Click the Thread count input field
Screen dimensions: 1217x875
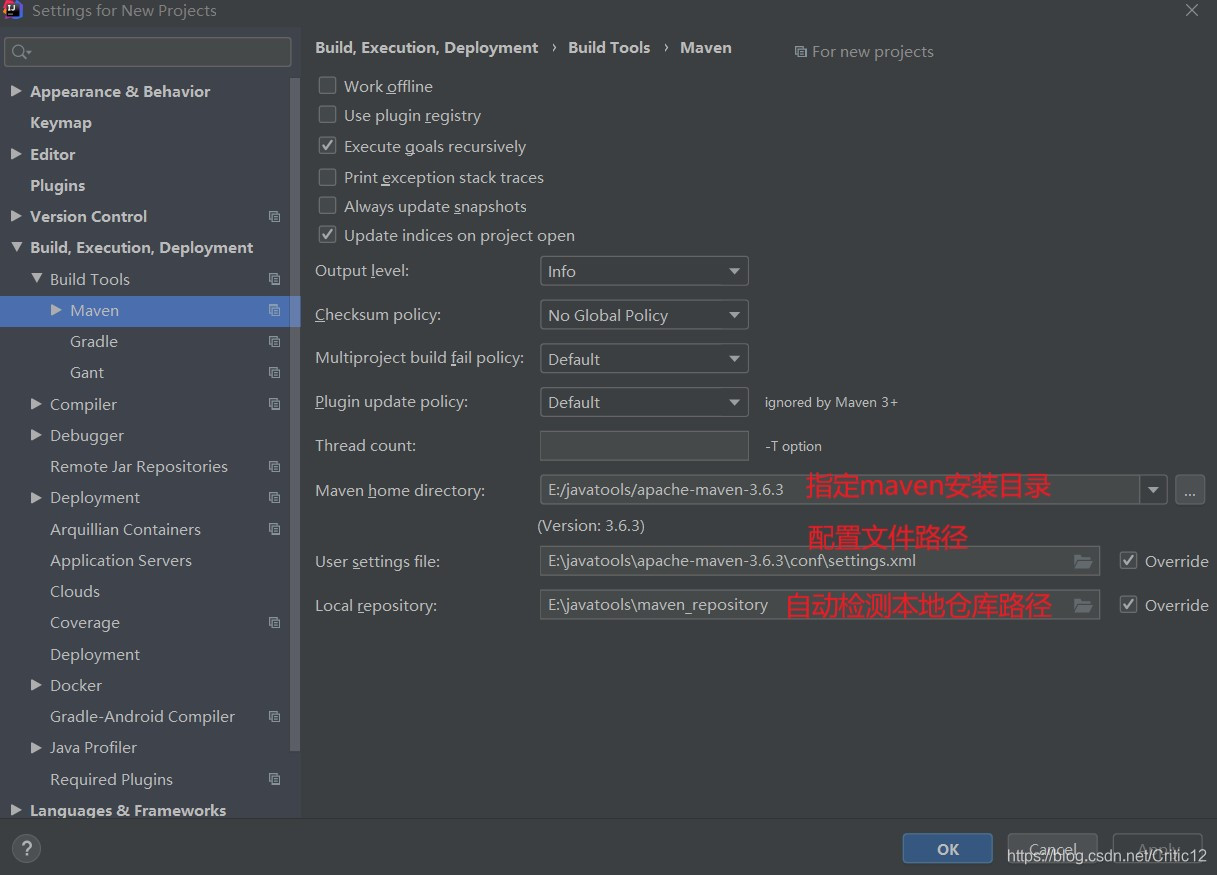644,446
